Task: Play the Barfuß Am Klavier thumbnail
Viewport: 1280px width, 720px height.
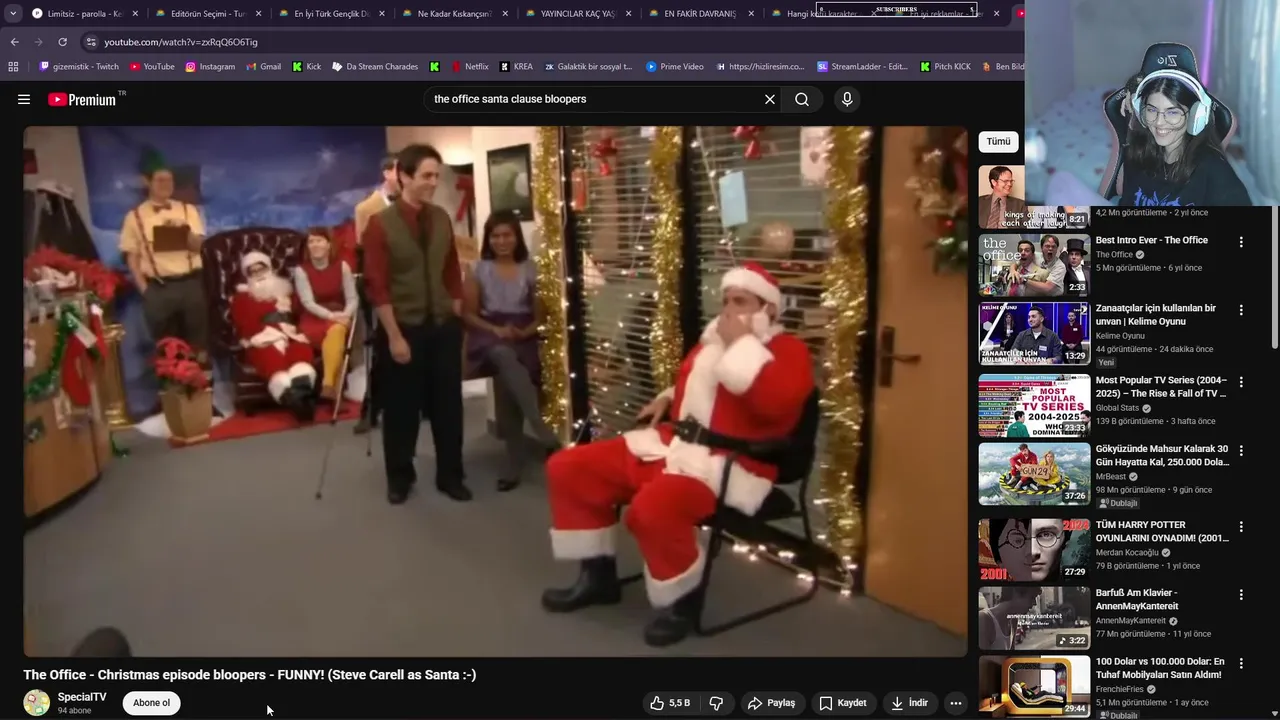Action: 1034,617
